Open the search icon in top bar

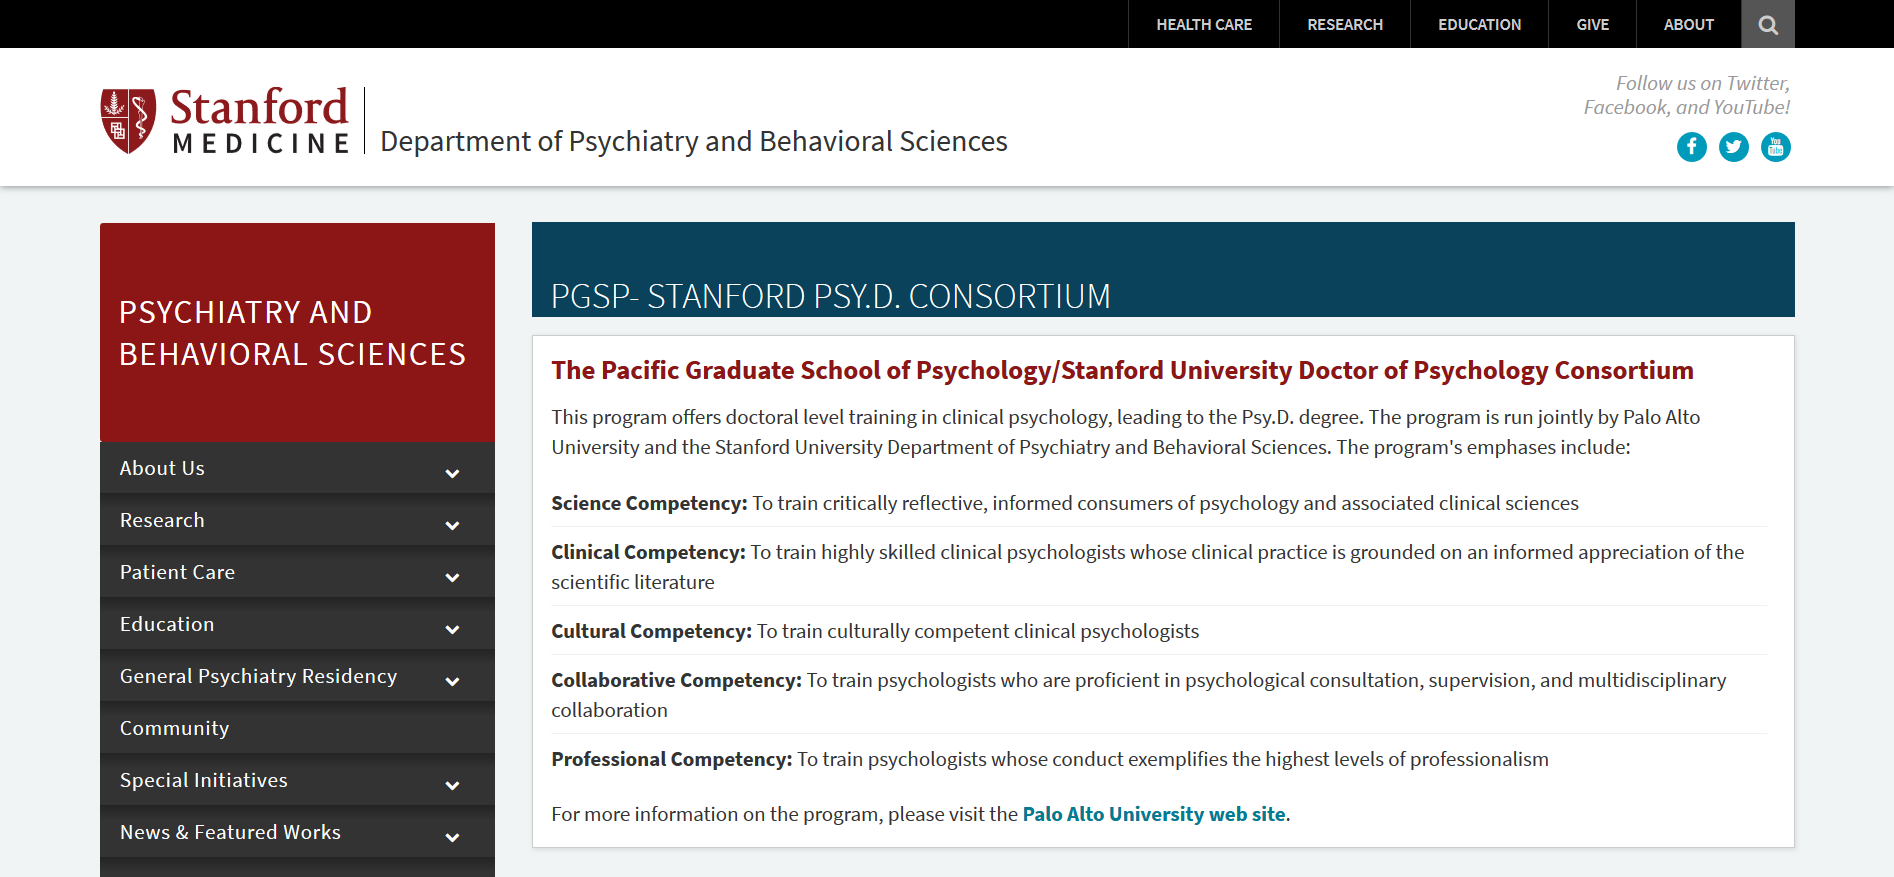(1768, 24)
